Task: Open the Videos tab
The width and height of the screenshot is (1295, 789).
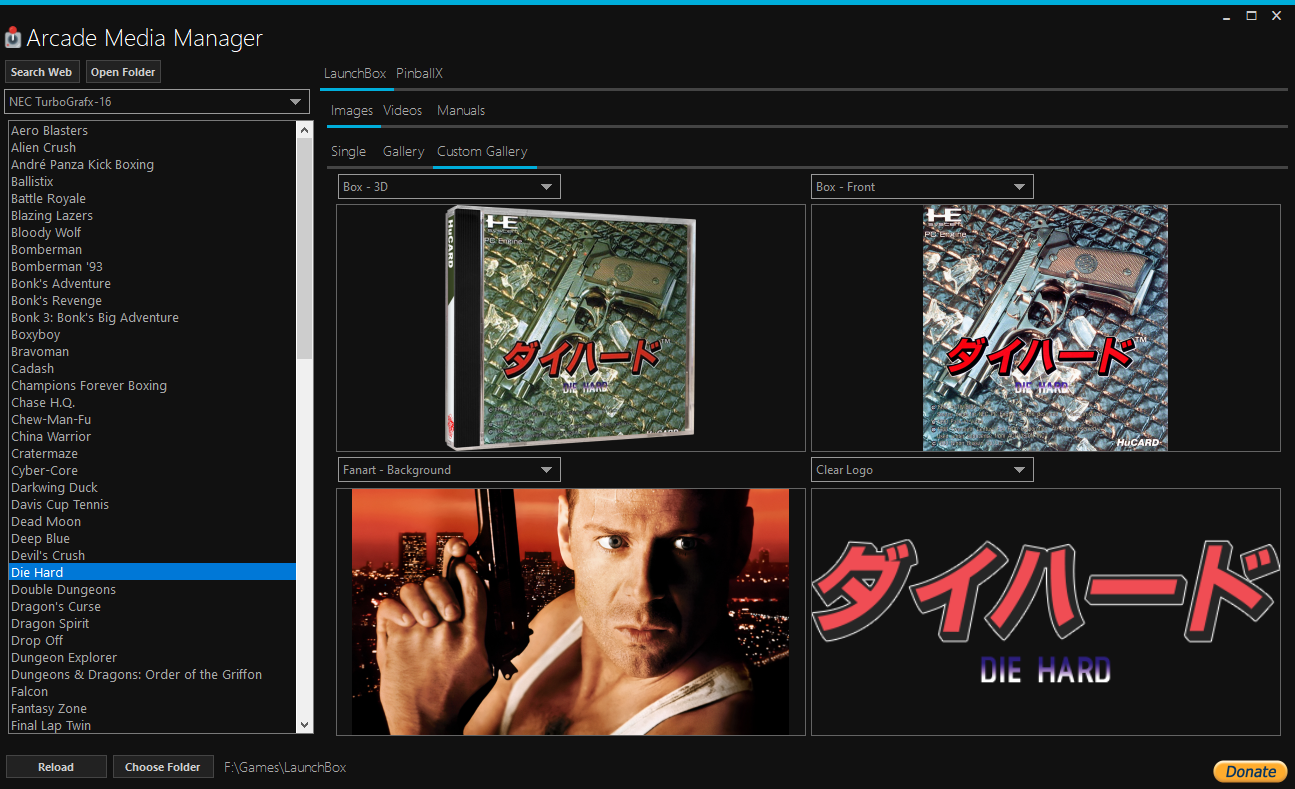Action: (403, 111)
